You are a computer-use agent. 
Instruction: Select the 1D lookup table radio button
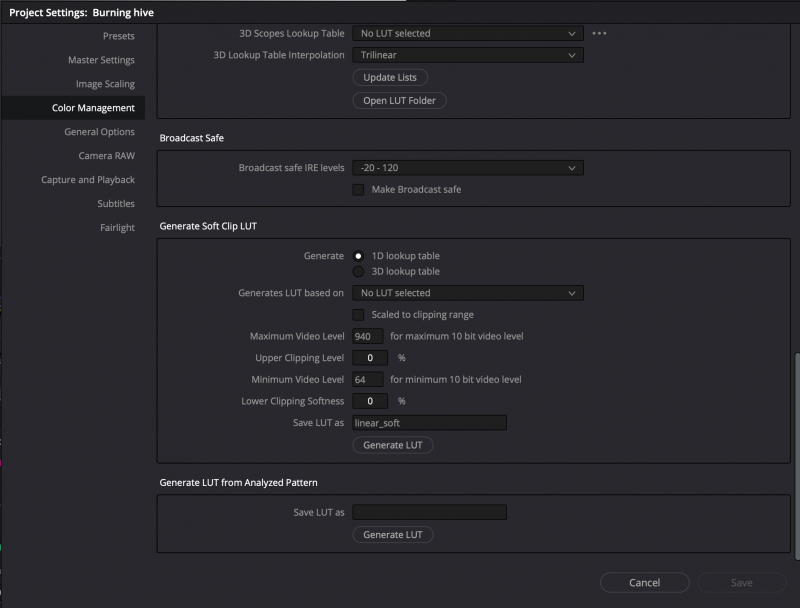(358, 256)
